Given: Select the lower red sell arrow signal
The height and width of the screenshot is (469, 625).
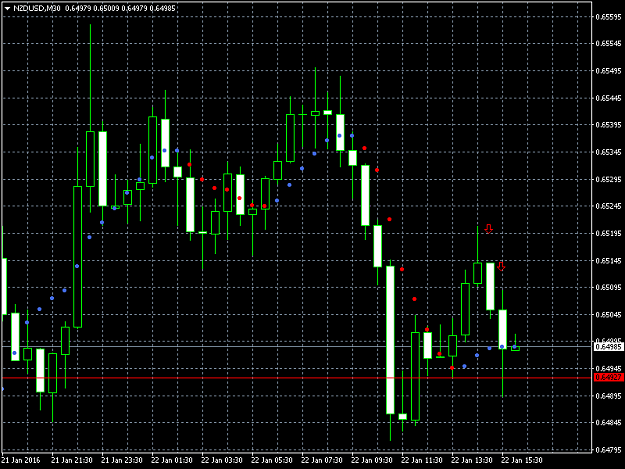Looking at the screenshot, I should coord(501,267).
